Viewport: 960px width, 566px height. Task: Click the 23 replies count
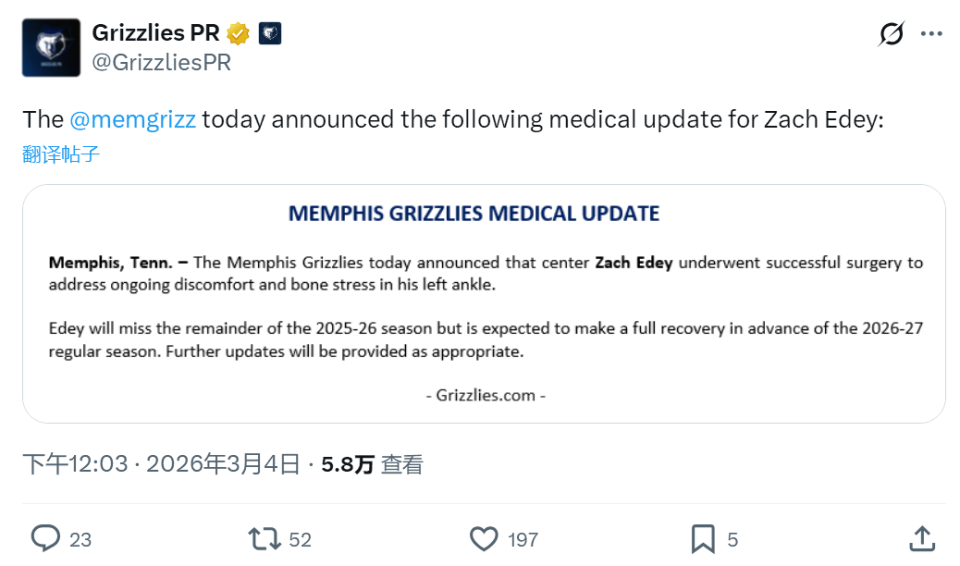[x=81, y=540]
